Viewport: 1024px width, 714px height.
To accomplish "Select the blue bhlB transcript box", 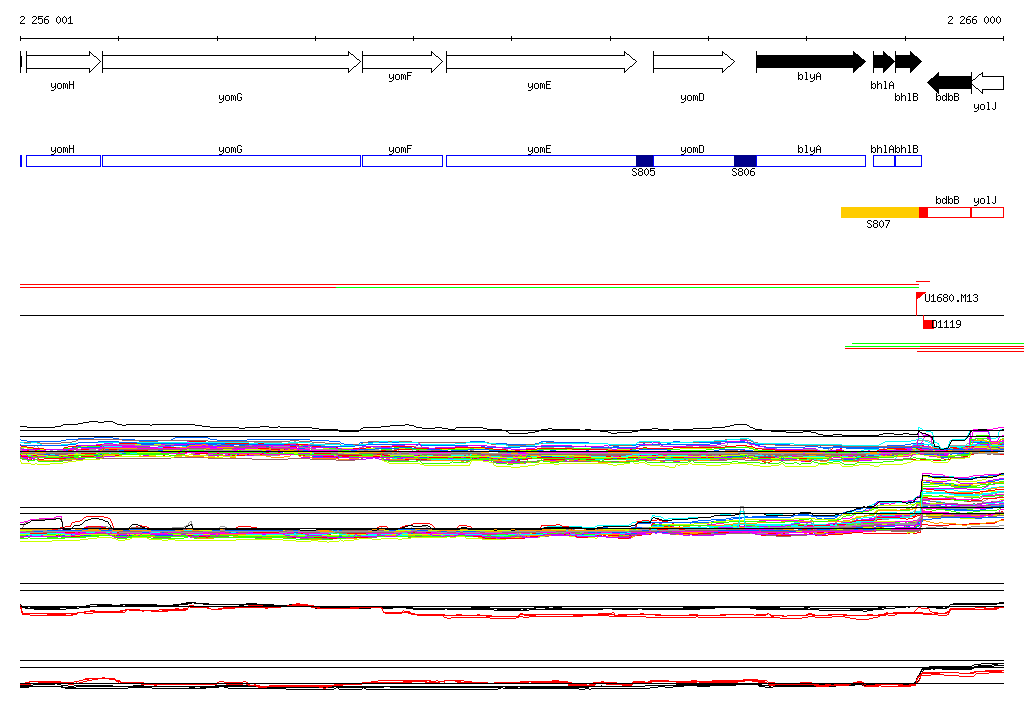I will pyautogui.click(x=908, y=161).
